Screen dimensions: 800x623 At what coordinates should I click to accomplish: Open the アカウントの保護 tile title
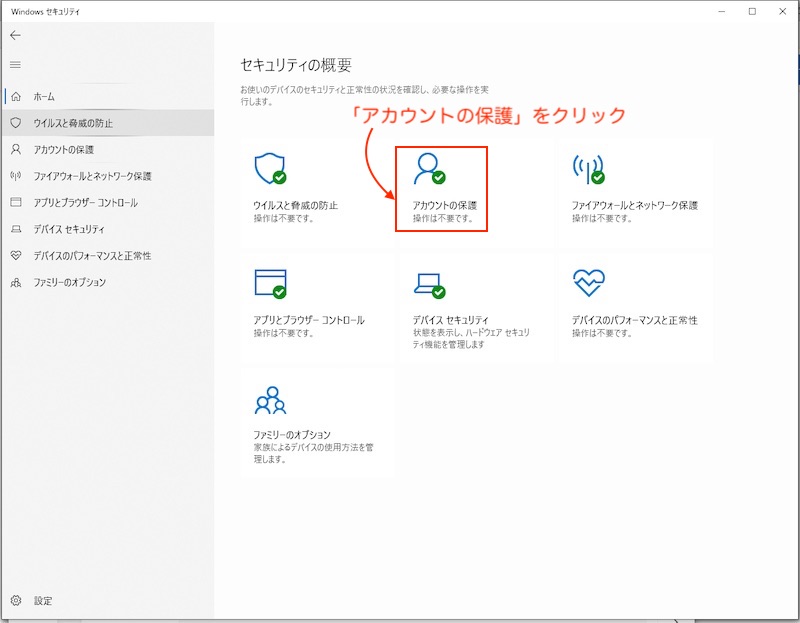444,205
